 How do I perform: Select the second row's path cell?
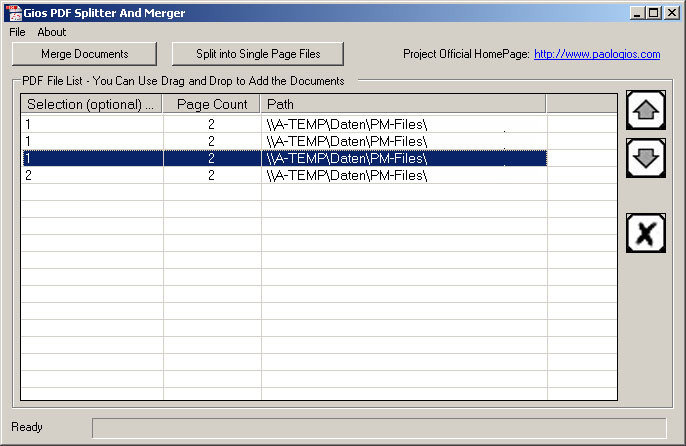click(404, 141)
